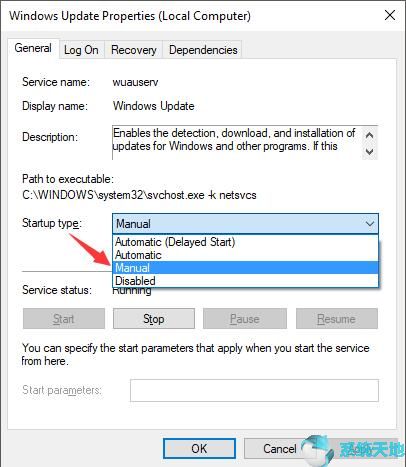The height and width of the screenshot is (467, 406).
Task: Click the Pause service button
Action: click(245, 319)
